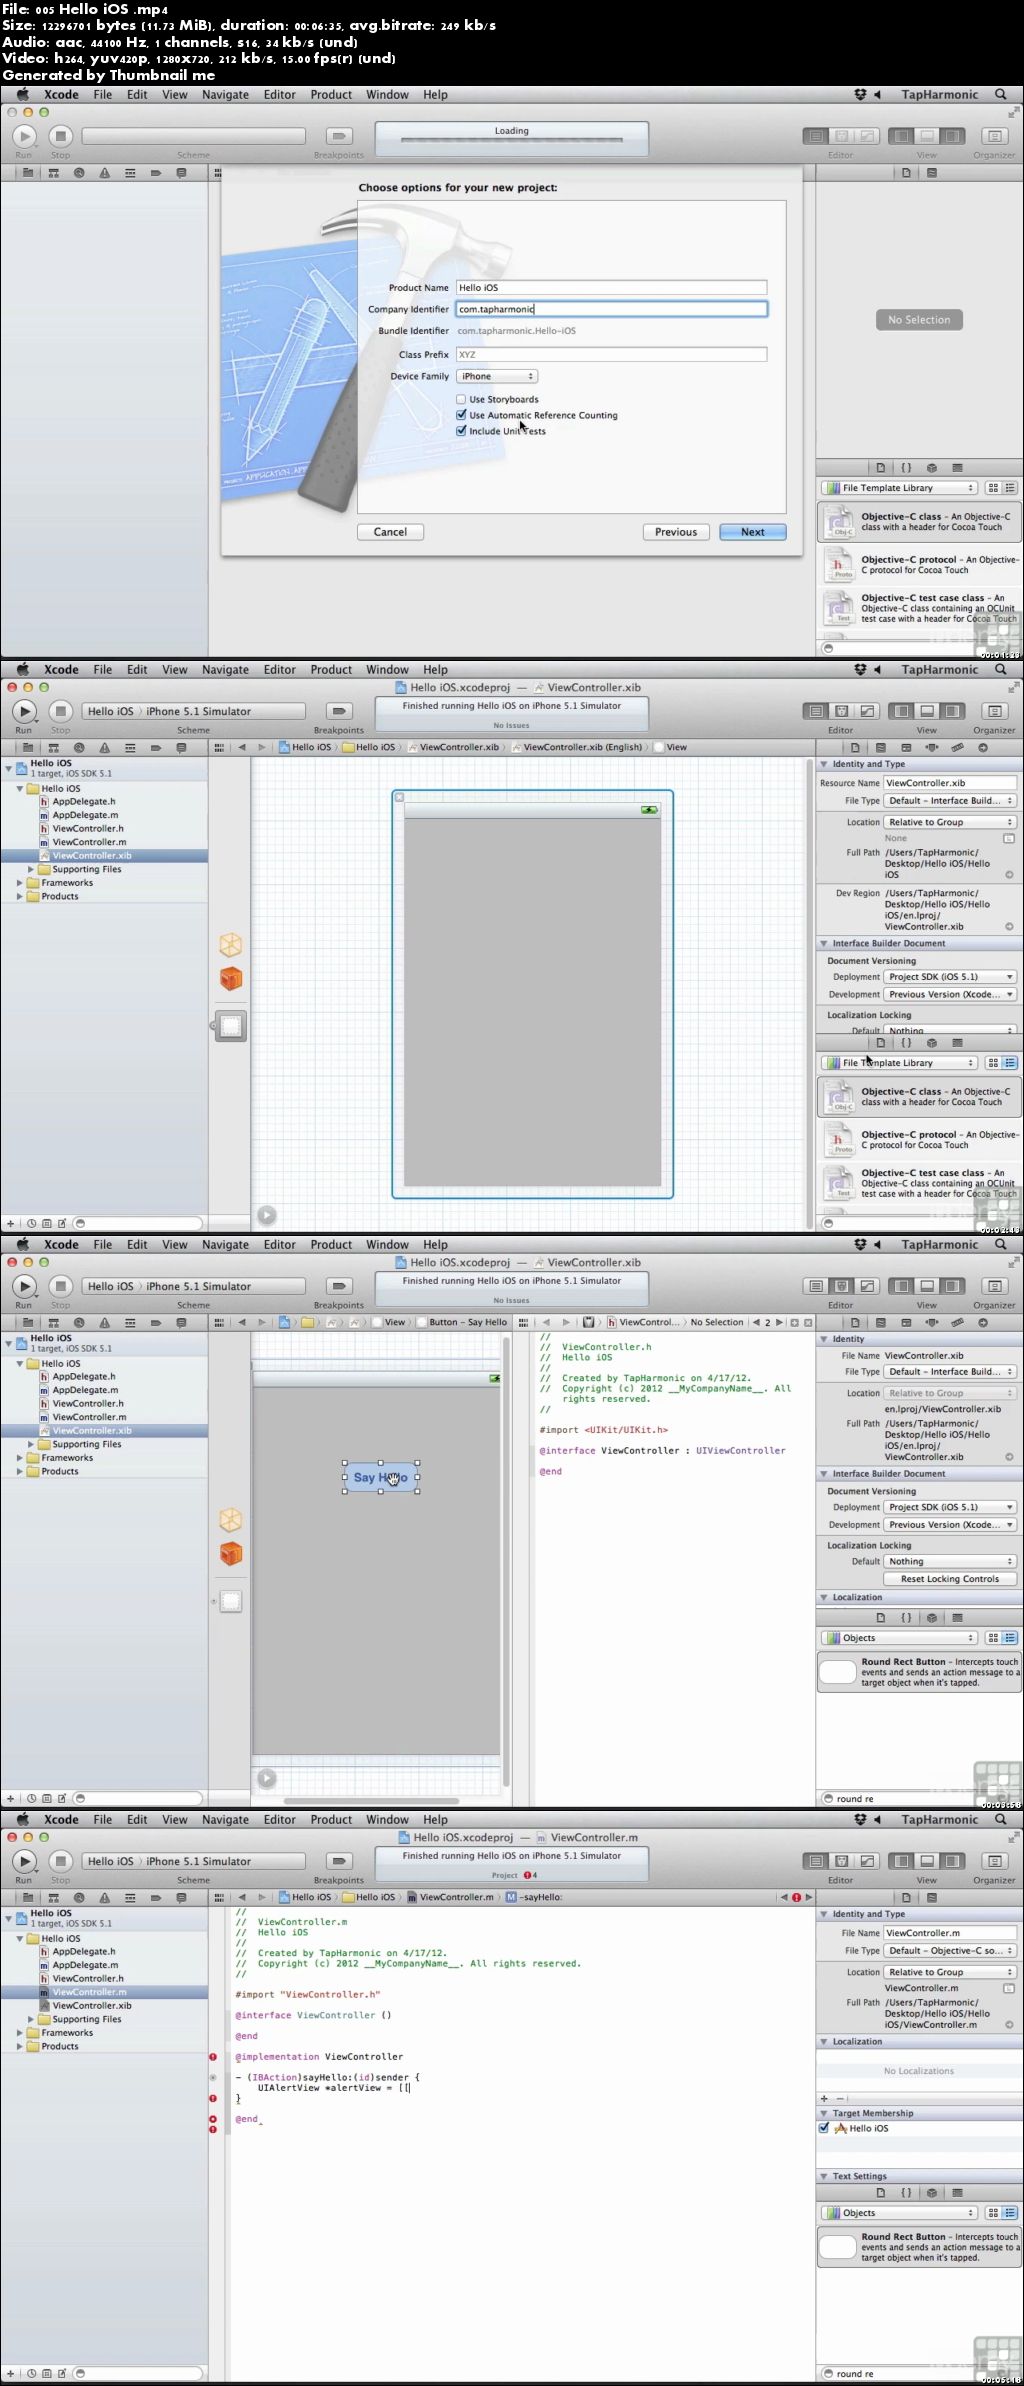Viewport: 1024px width, 2386px height.
Task: Open project navigator folder icon in empty xib window
Action: tap(28, 747)
